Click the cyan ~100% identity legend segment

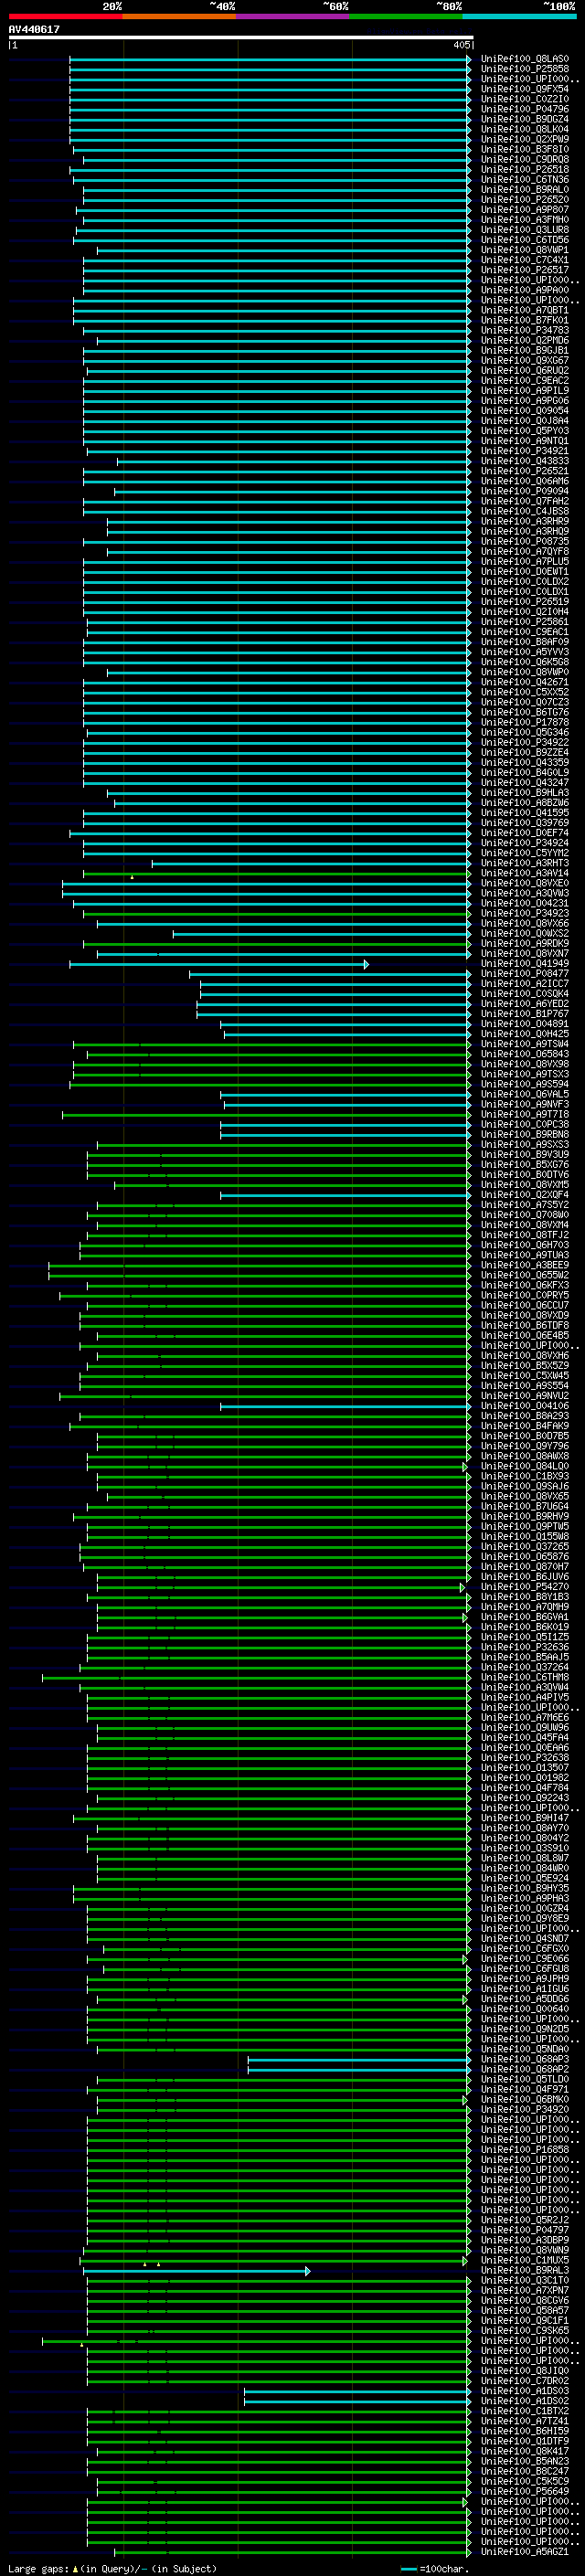[520, 16]
